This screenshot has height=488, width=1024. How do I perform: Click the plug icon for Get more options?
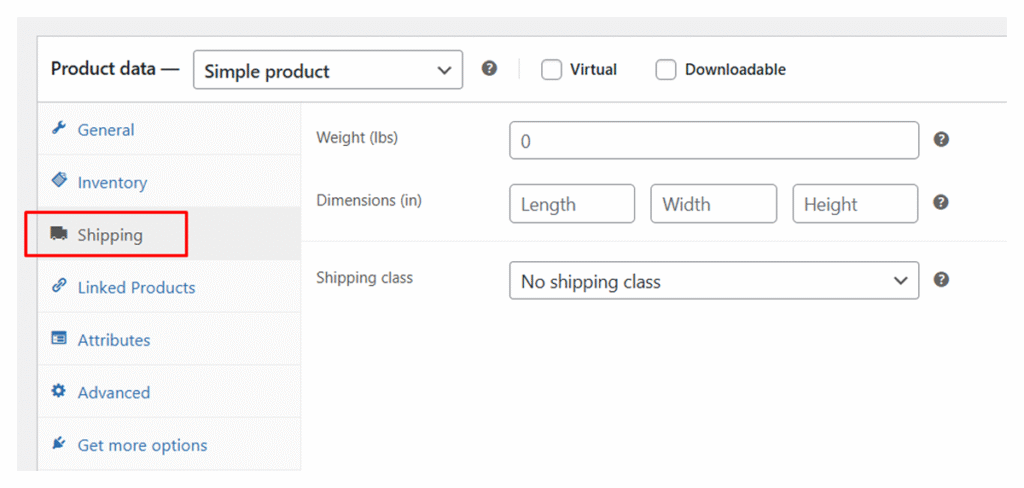point(59,444)
